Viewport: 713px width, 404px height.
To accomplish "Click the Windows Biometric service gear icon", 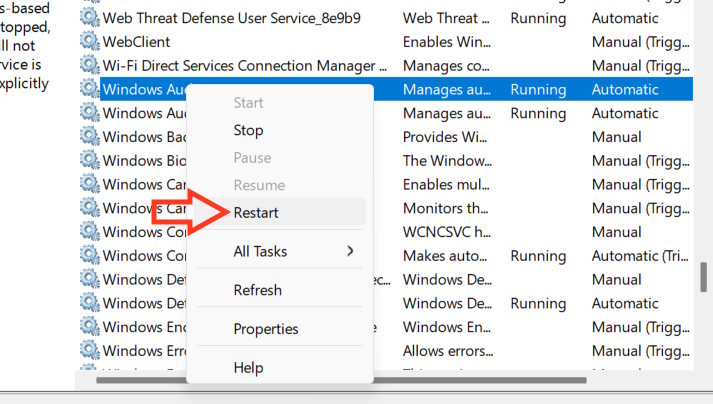I will 90,161.
